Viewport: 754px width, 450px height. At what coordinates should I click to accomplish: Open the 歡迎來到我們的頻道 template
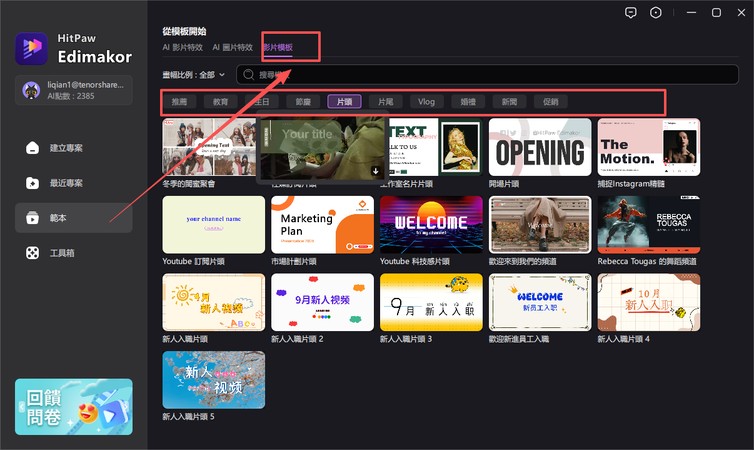click(540, 225)
